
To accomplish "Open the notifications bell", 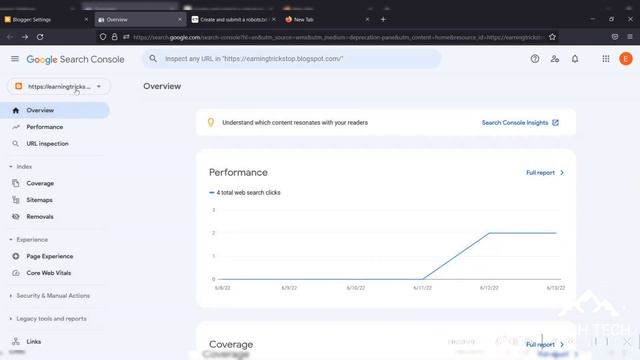I will tap(575, 59).
